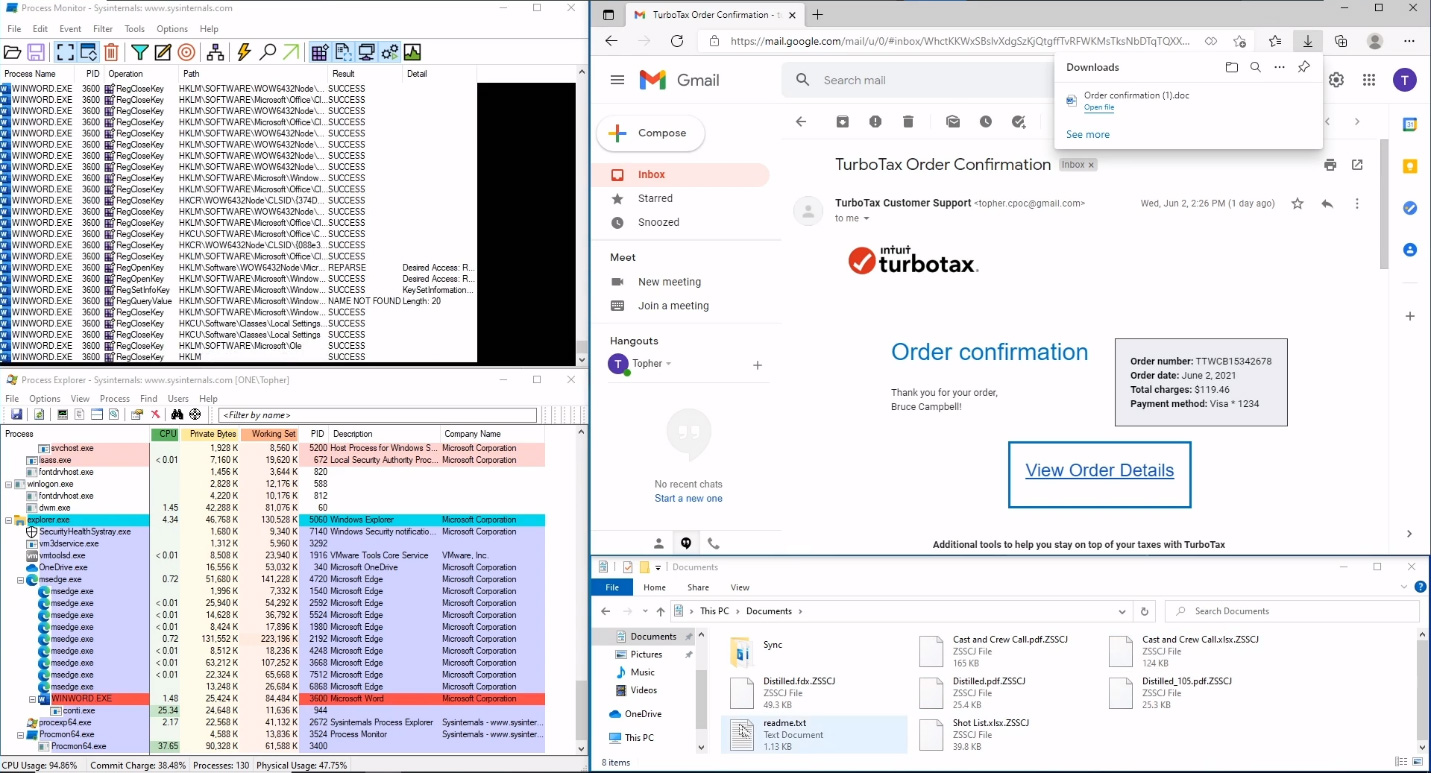
Task: Click the Delete trash icon in Gmail
Action: click(x=908, y=122)
